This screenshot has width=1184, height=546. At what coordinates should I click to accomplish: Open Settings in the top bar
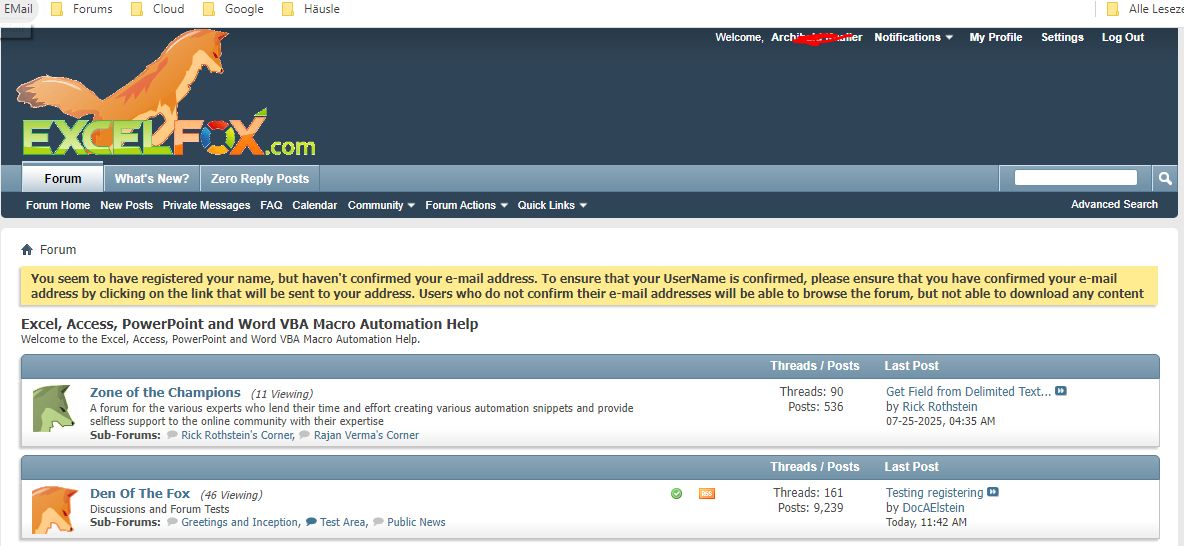[x=1062, y=37]
